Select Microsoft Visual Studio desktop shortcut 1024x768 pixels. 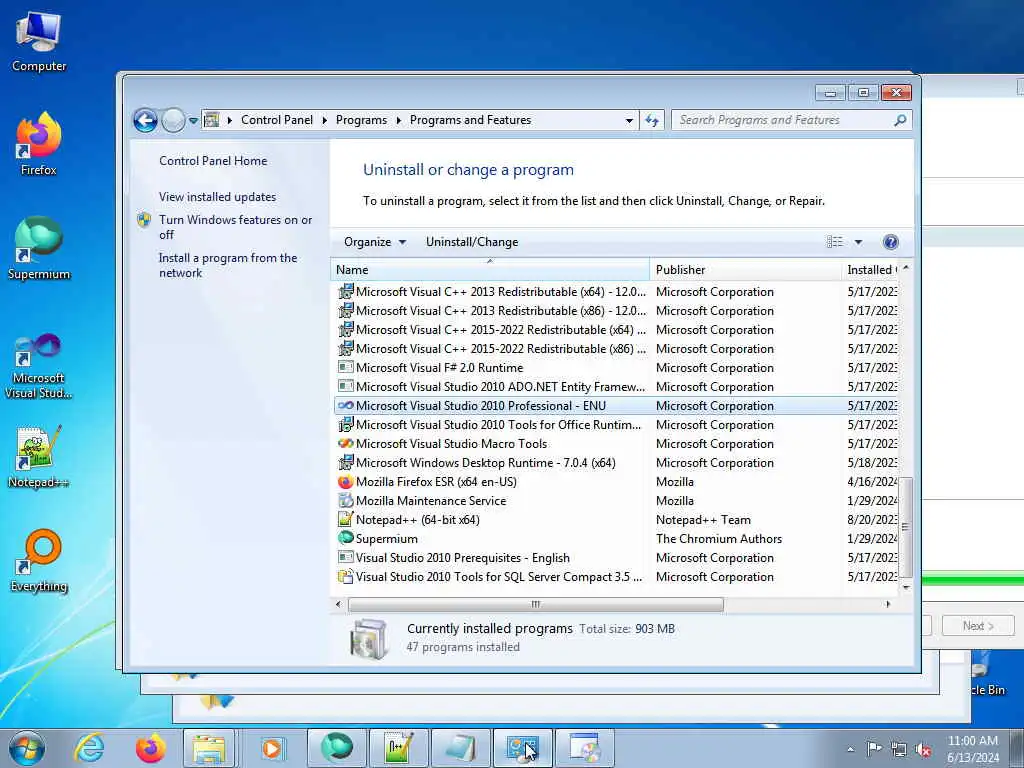(x=39, y=366)
